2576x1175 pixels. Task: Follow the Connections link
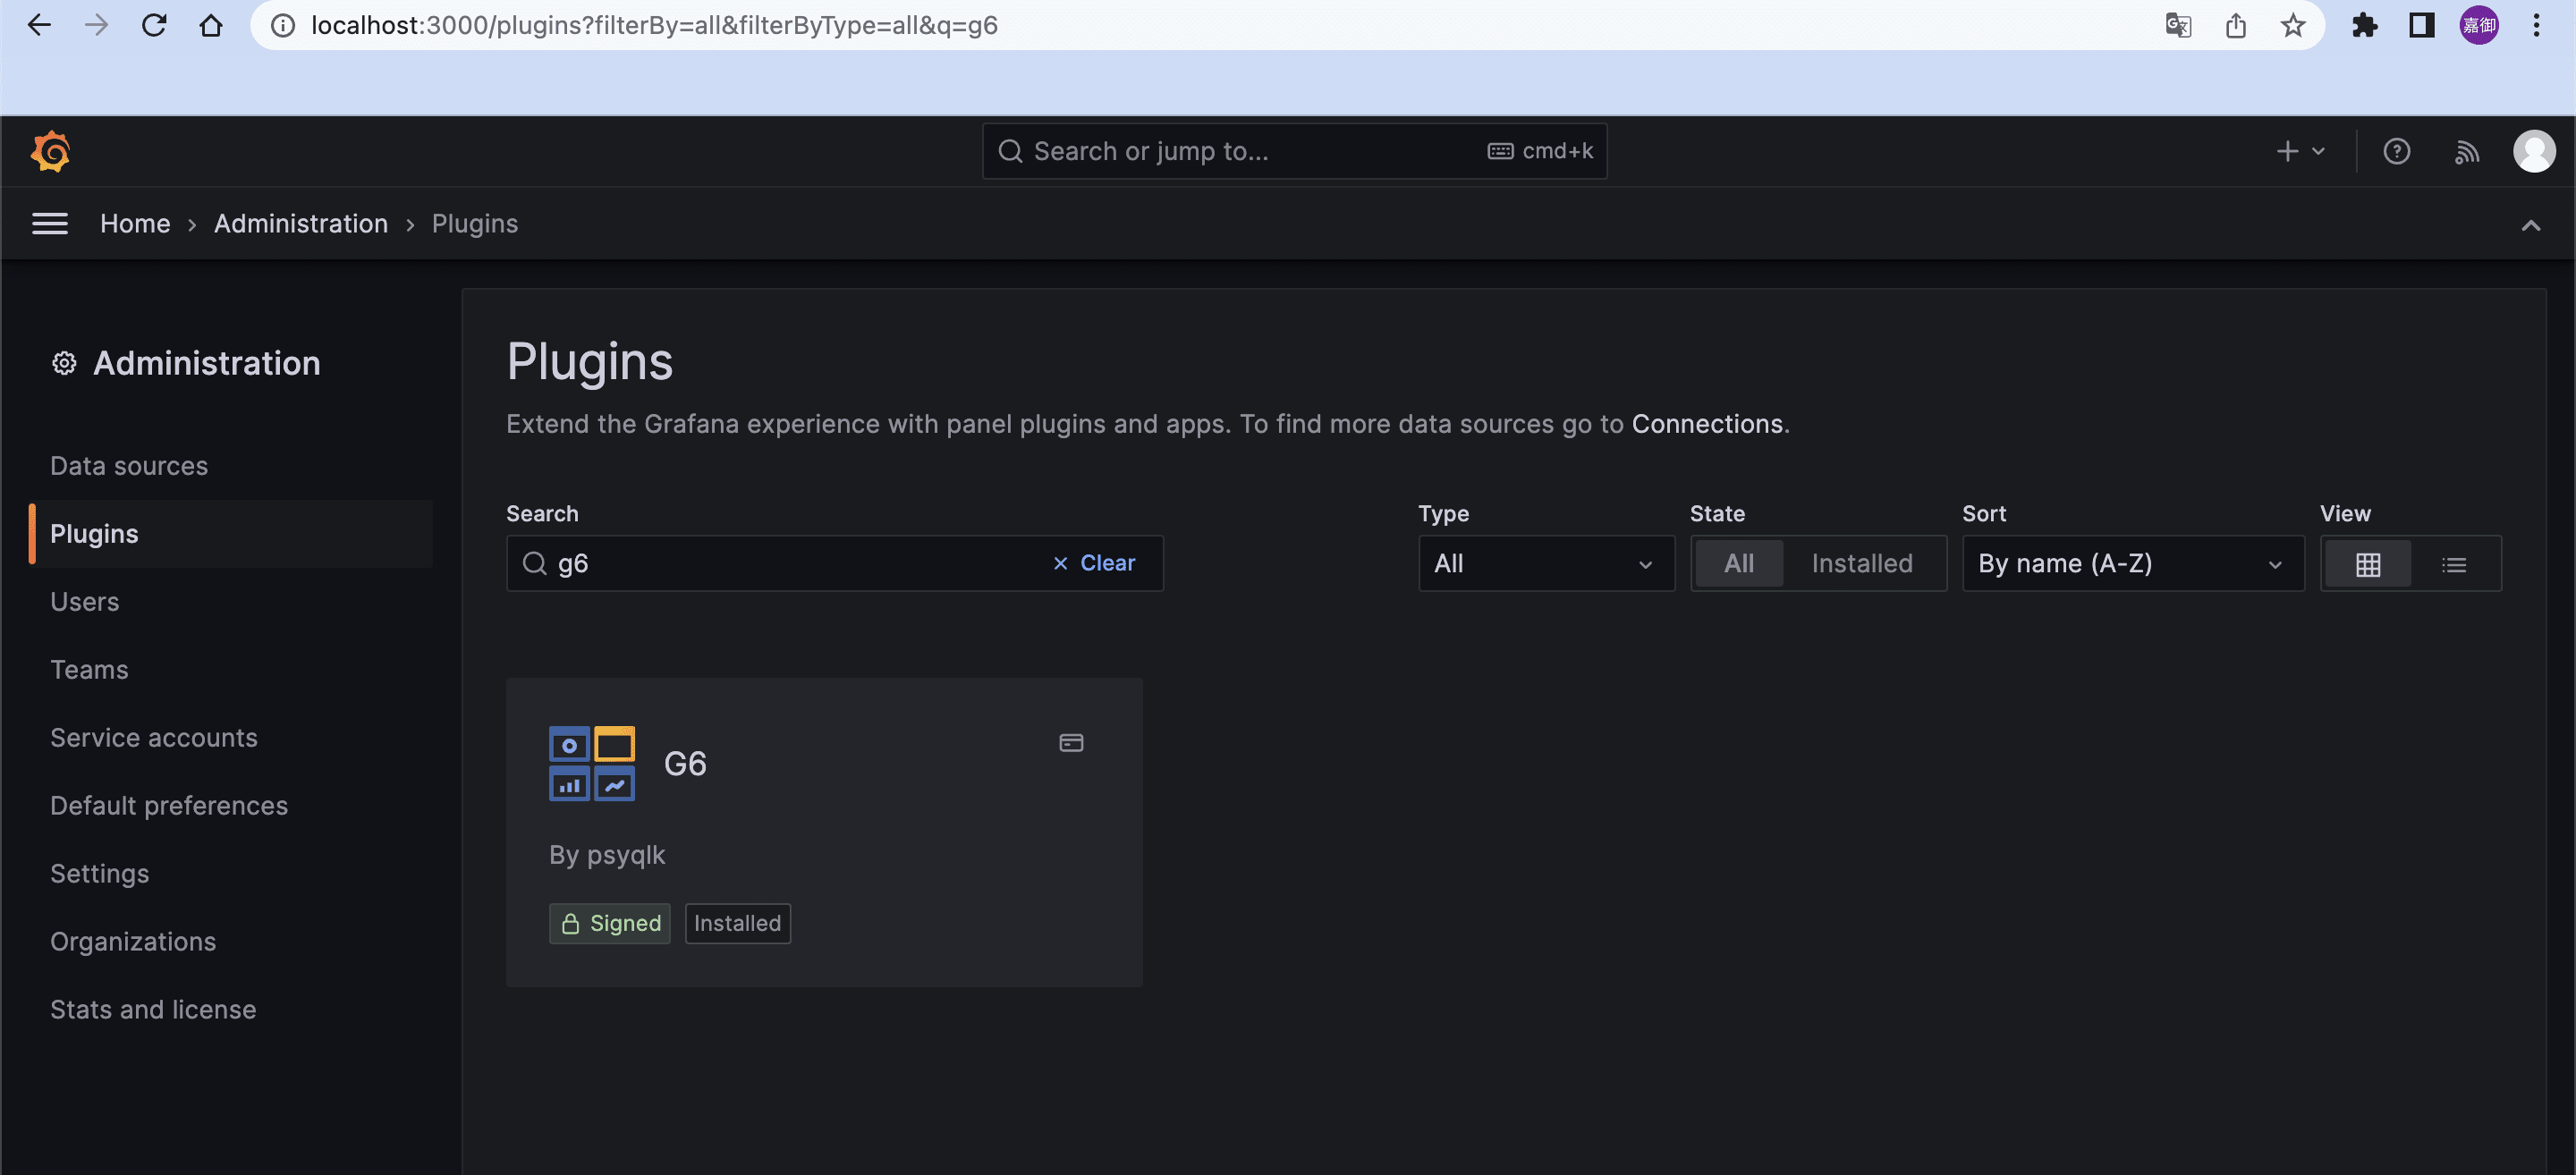1706,424
